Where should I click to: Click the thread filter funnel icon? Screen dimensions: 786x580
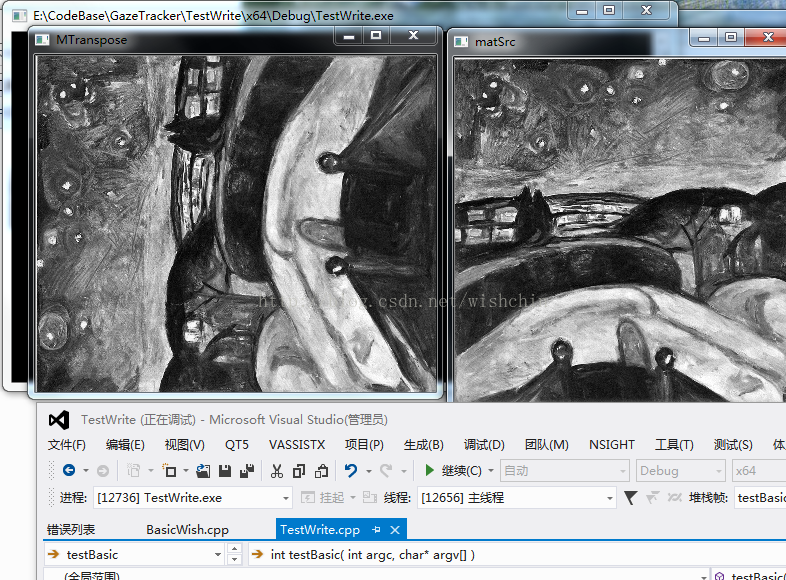point(631,497)
